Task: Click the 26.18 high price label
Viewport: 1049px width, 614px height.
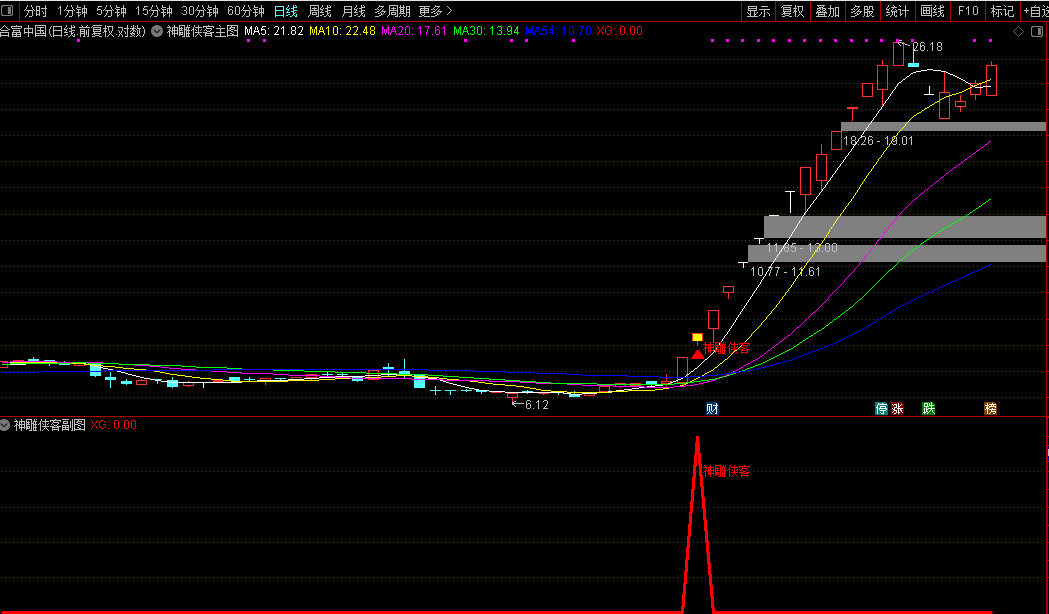Action: pos(927,47)
